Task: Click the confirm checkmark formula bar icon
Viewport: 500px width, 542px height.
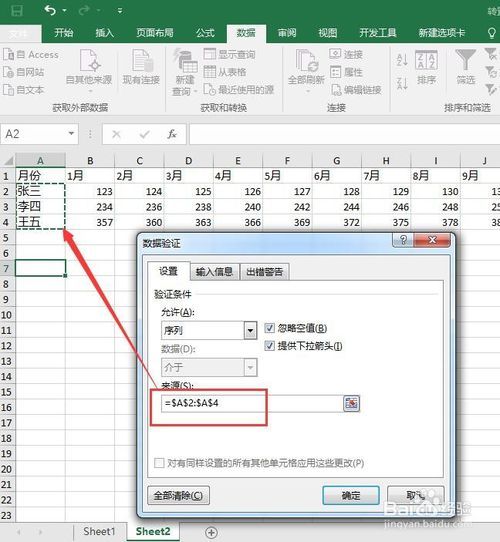Action: 145,134
